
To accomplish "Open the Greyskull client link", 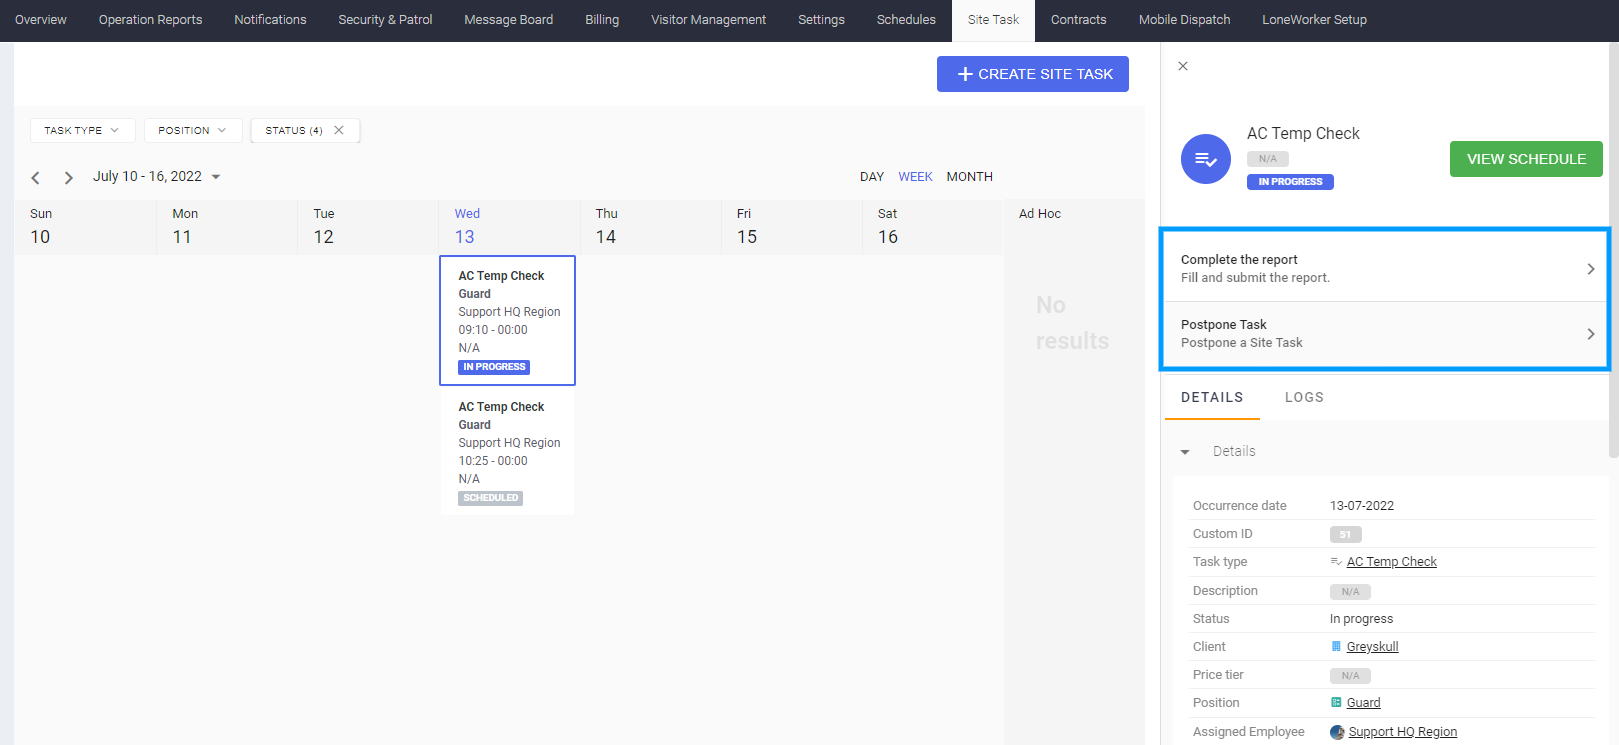I will [1372, 647].
